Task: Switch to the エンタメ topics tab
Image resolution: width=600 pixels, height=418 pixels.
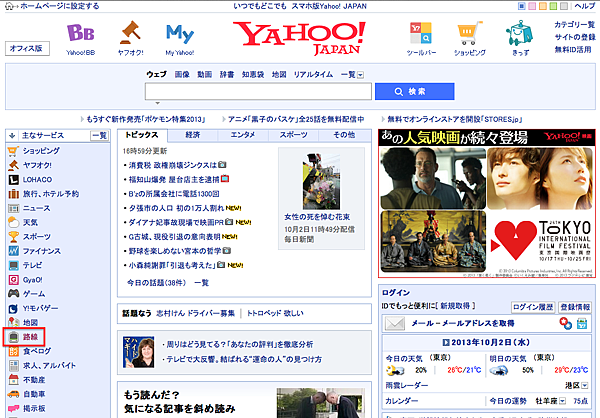Action: tap(243, 135)
